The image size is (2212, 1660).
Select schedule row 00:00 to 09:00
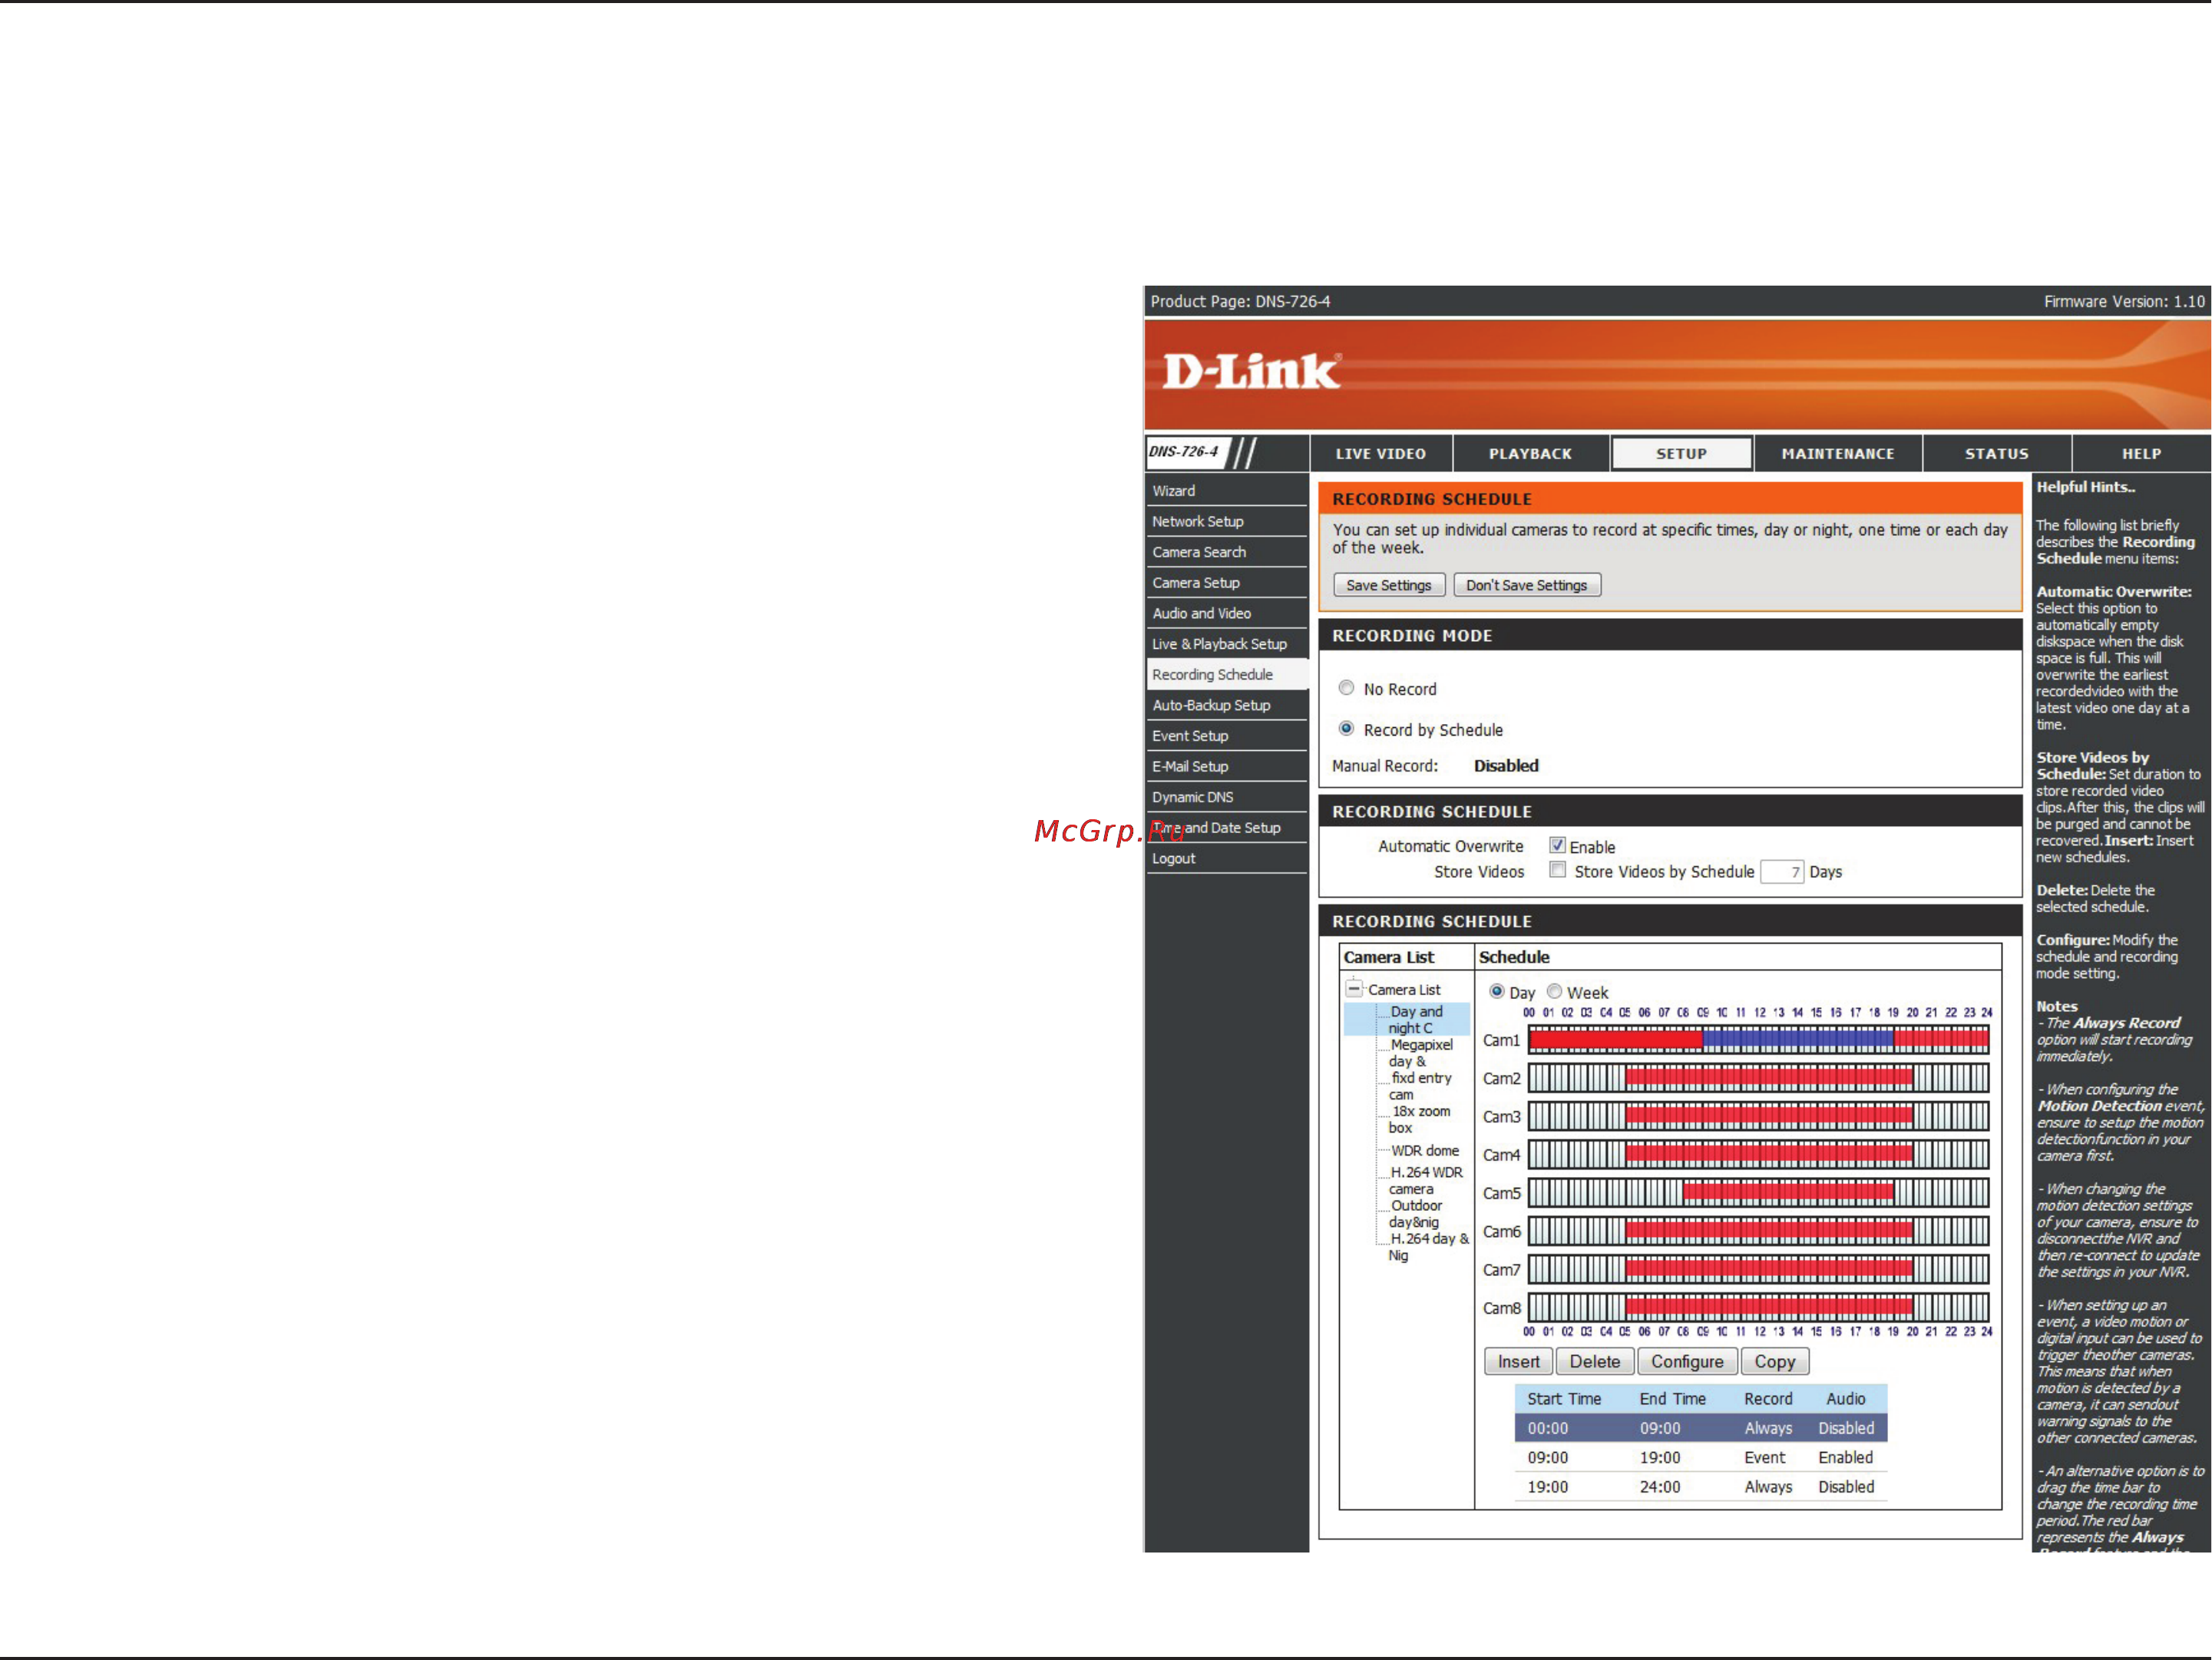tap(1700, 1428)
